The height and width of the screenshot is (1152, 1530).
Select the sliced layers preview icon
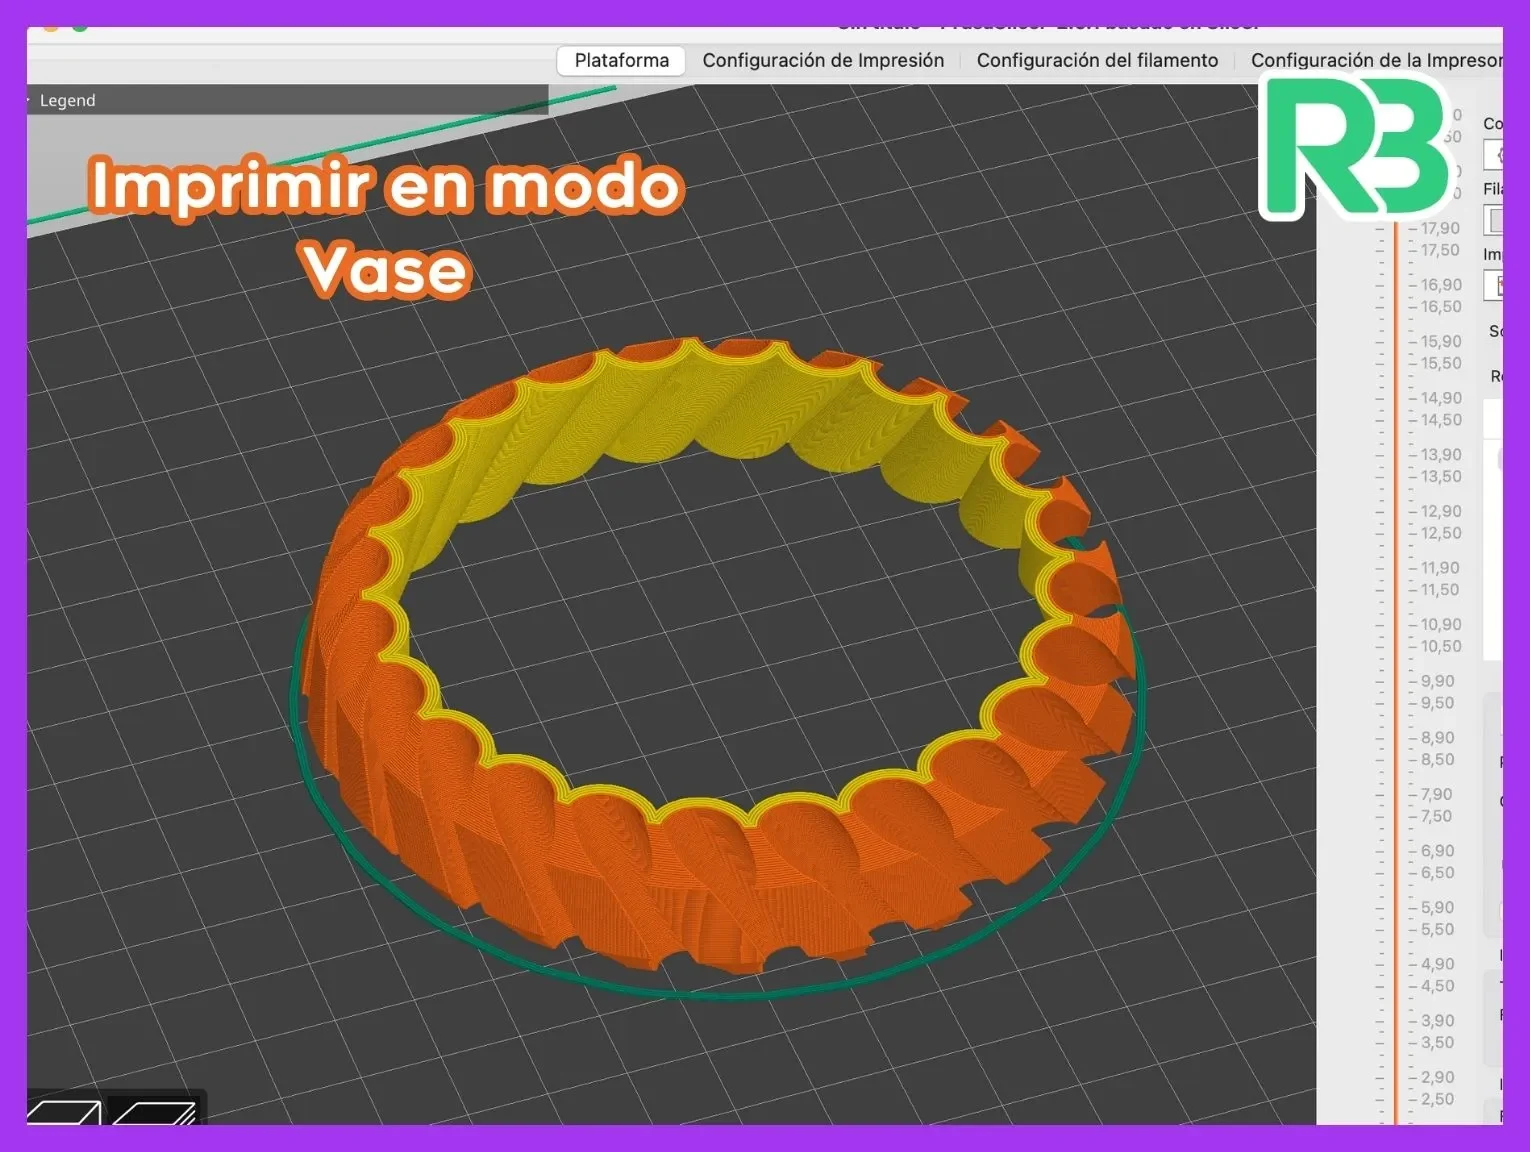pyautogui.click(x=153, y=1111)
